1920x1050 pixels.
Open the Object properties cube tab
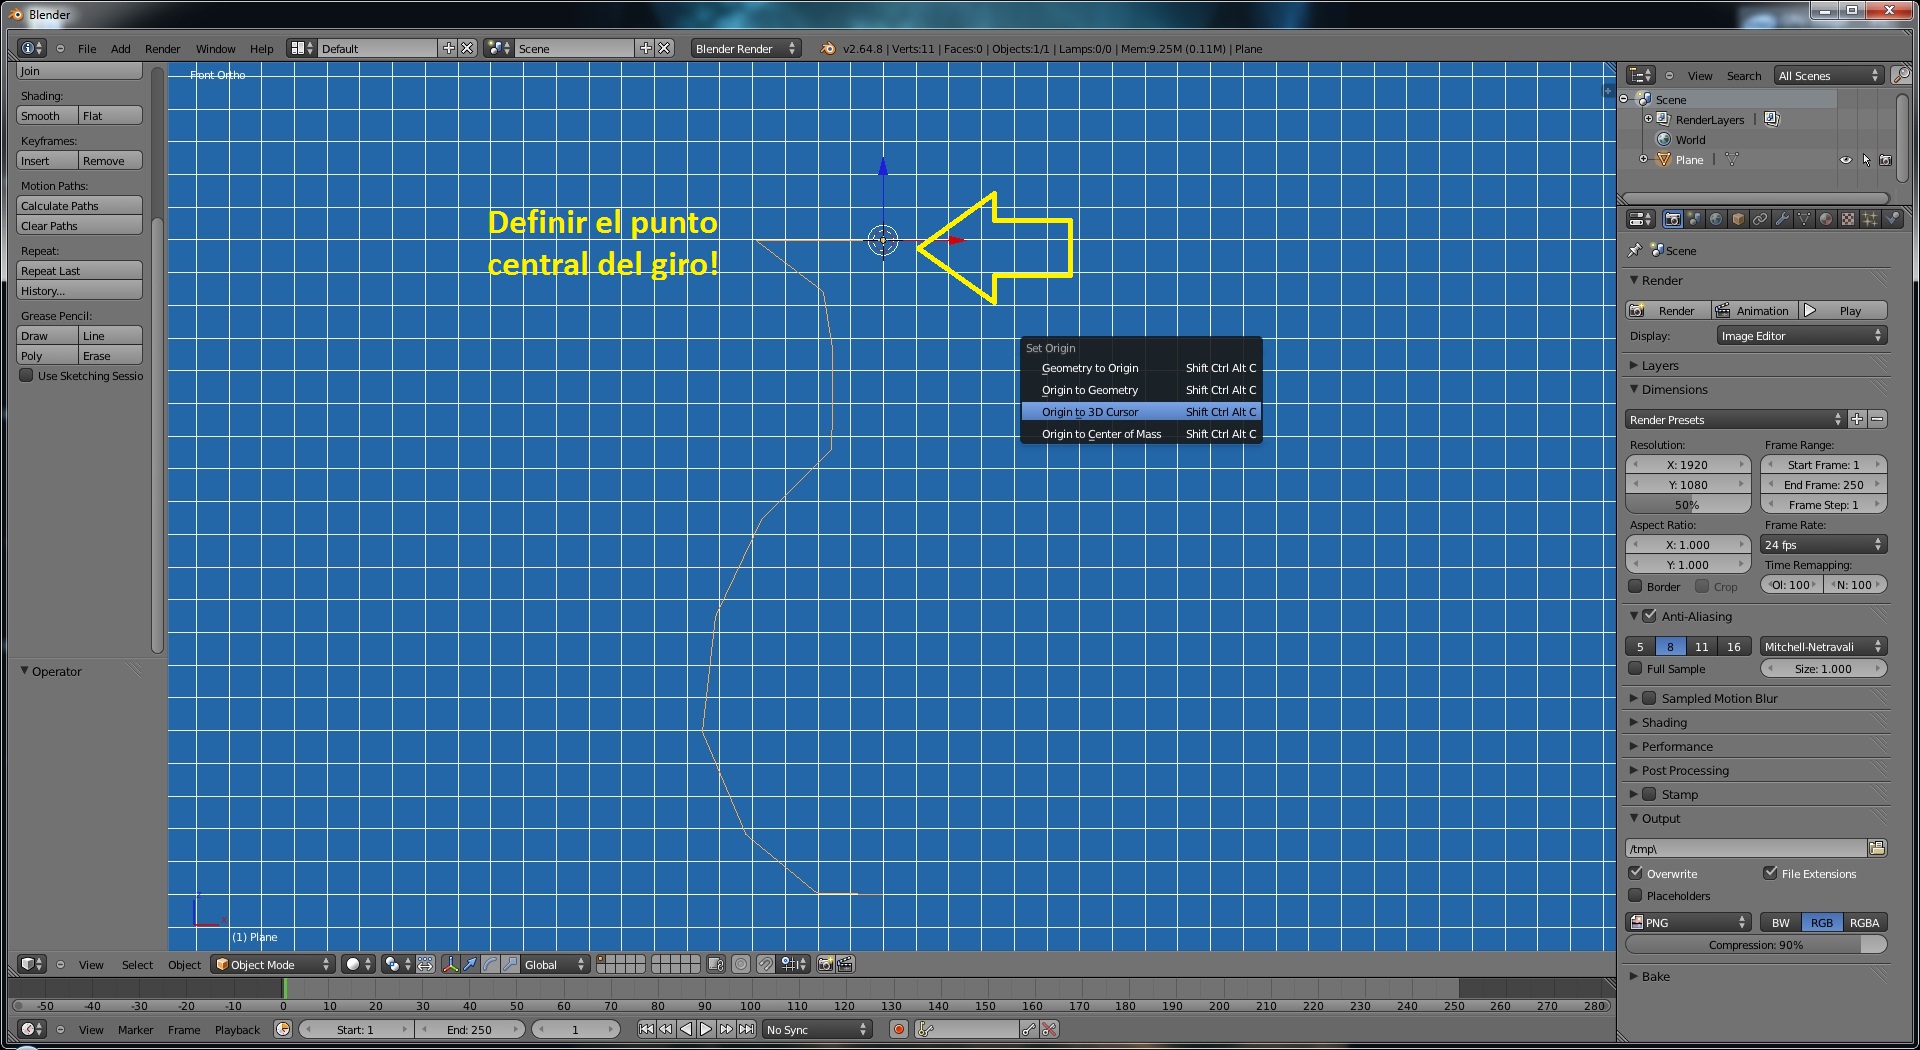[1739, 219]
